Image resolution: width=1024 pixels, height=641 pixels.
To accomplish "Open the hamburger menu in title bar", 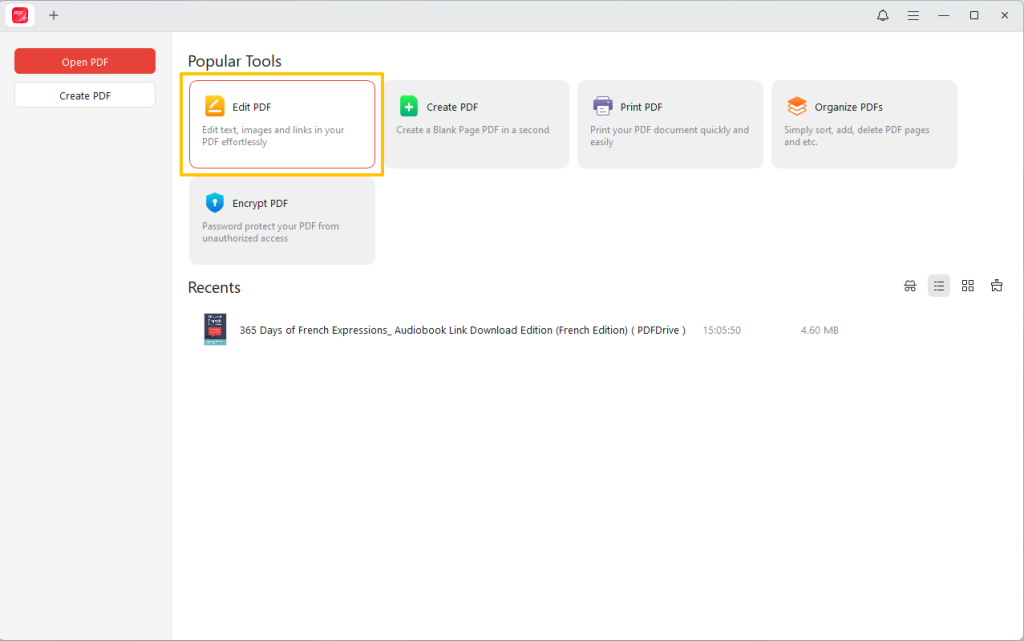I will (913, 16).
